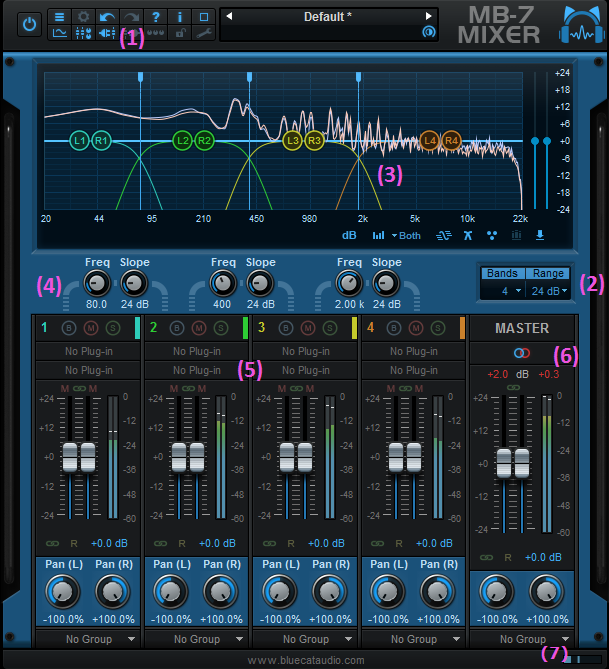Open the help question mark icon
Image resolution: width=609 pixels, height=669 pixels.
[155, 17]
